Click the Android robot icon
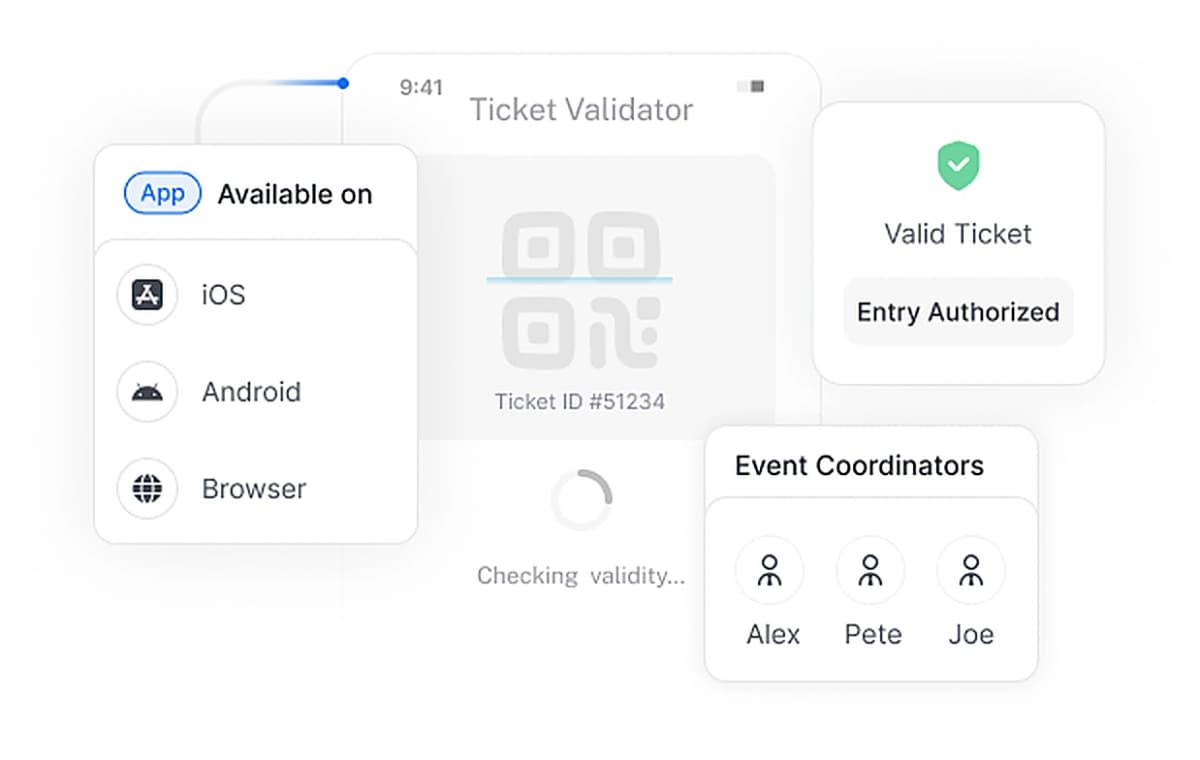The image size is (1200, 760). click(x=147, y=392)
